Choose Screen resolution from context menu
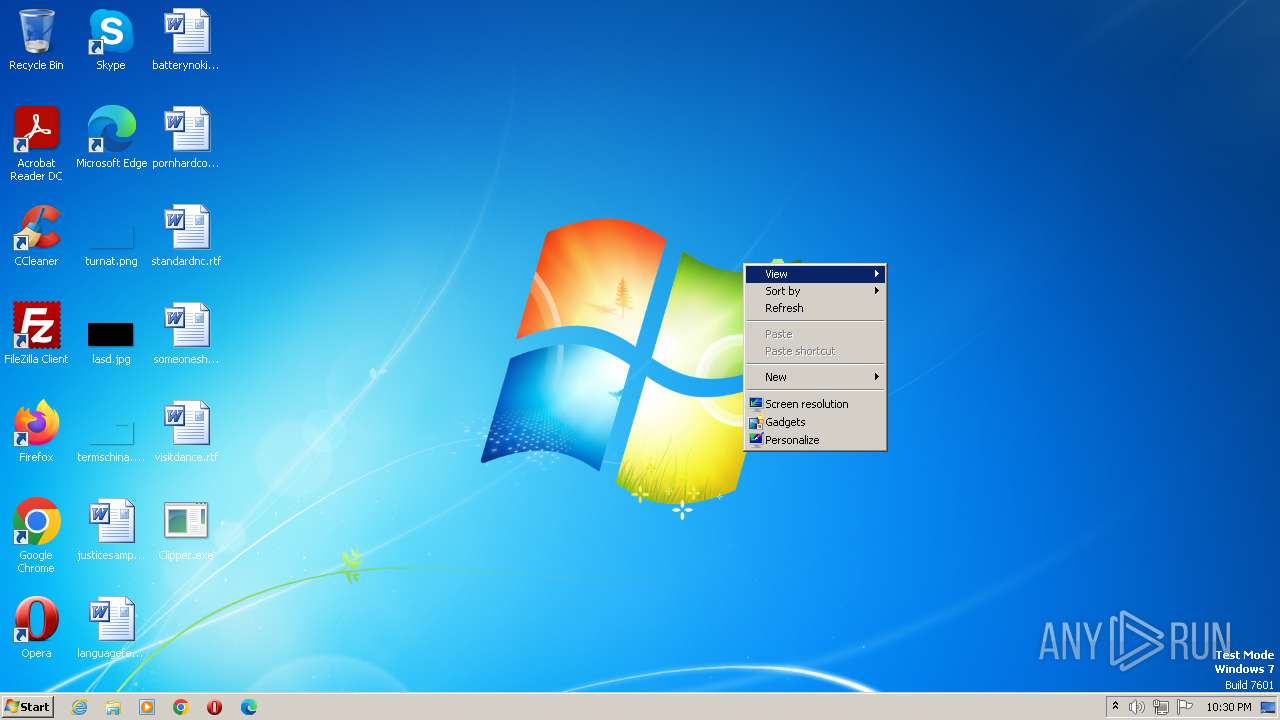 pos(815,404)
